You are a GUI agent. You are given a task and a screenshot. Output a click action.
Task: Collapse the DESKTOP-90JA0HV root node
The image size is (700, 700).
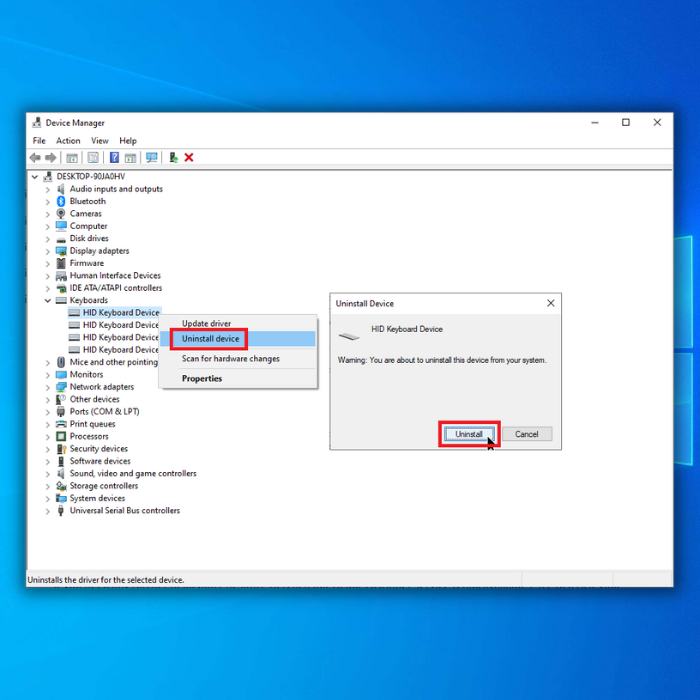click(36, 176)
